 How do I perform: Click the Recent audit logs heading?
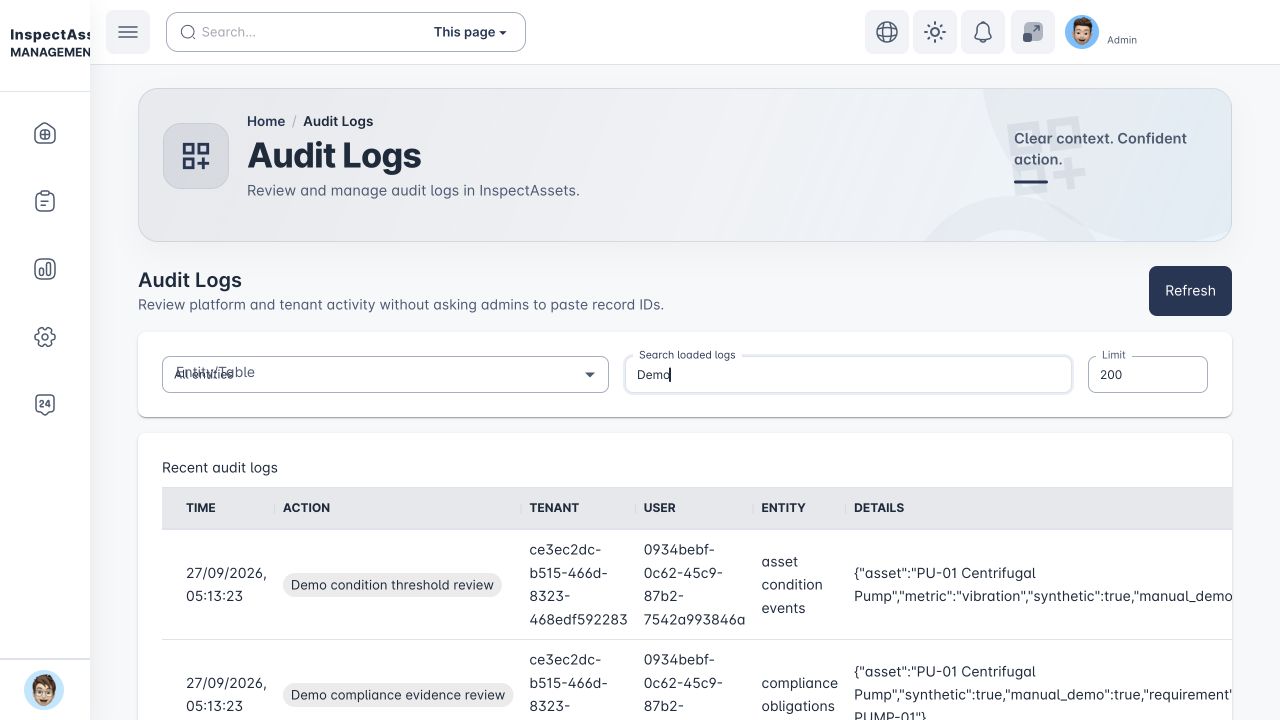[x=220, y=468]
